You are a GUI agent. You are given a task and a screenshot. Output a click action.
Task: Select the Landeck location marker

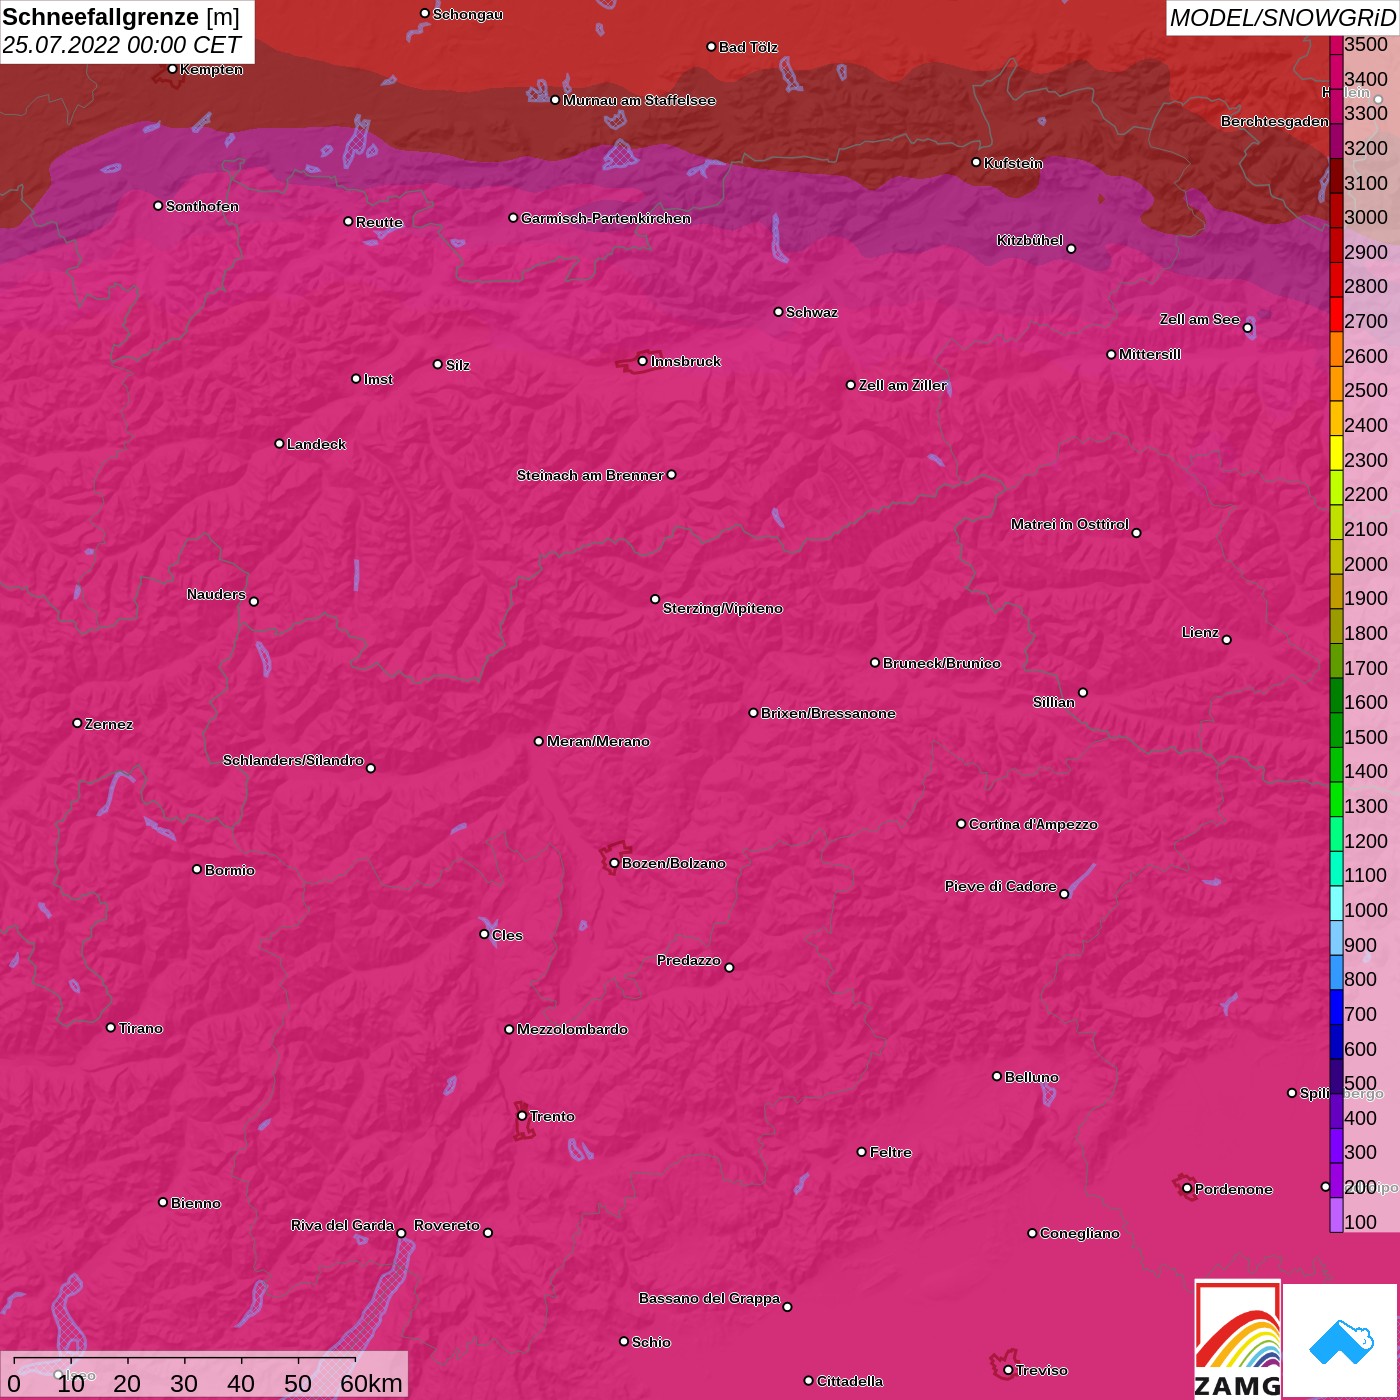(279, 443)
